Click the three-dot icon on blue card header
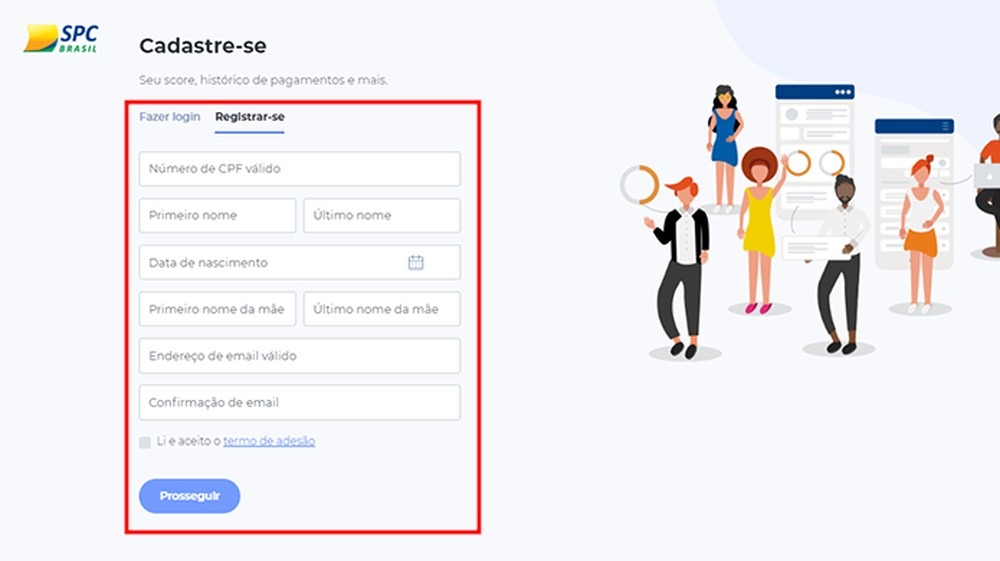Image resolution: width=1000 pixels, height=561 pixels. coord(843,92)
